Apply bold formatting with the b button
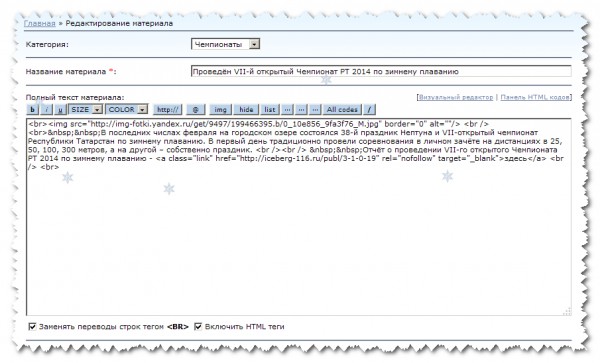600x363 pixels. tap(32, 109)
